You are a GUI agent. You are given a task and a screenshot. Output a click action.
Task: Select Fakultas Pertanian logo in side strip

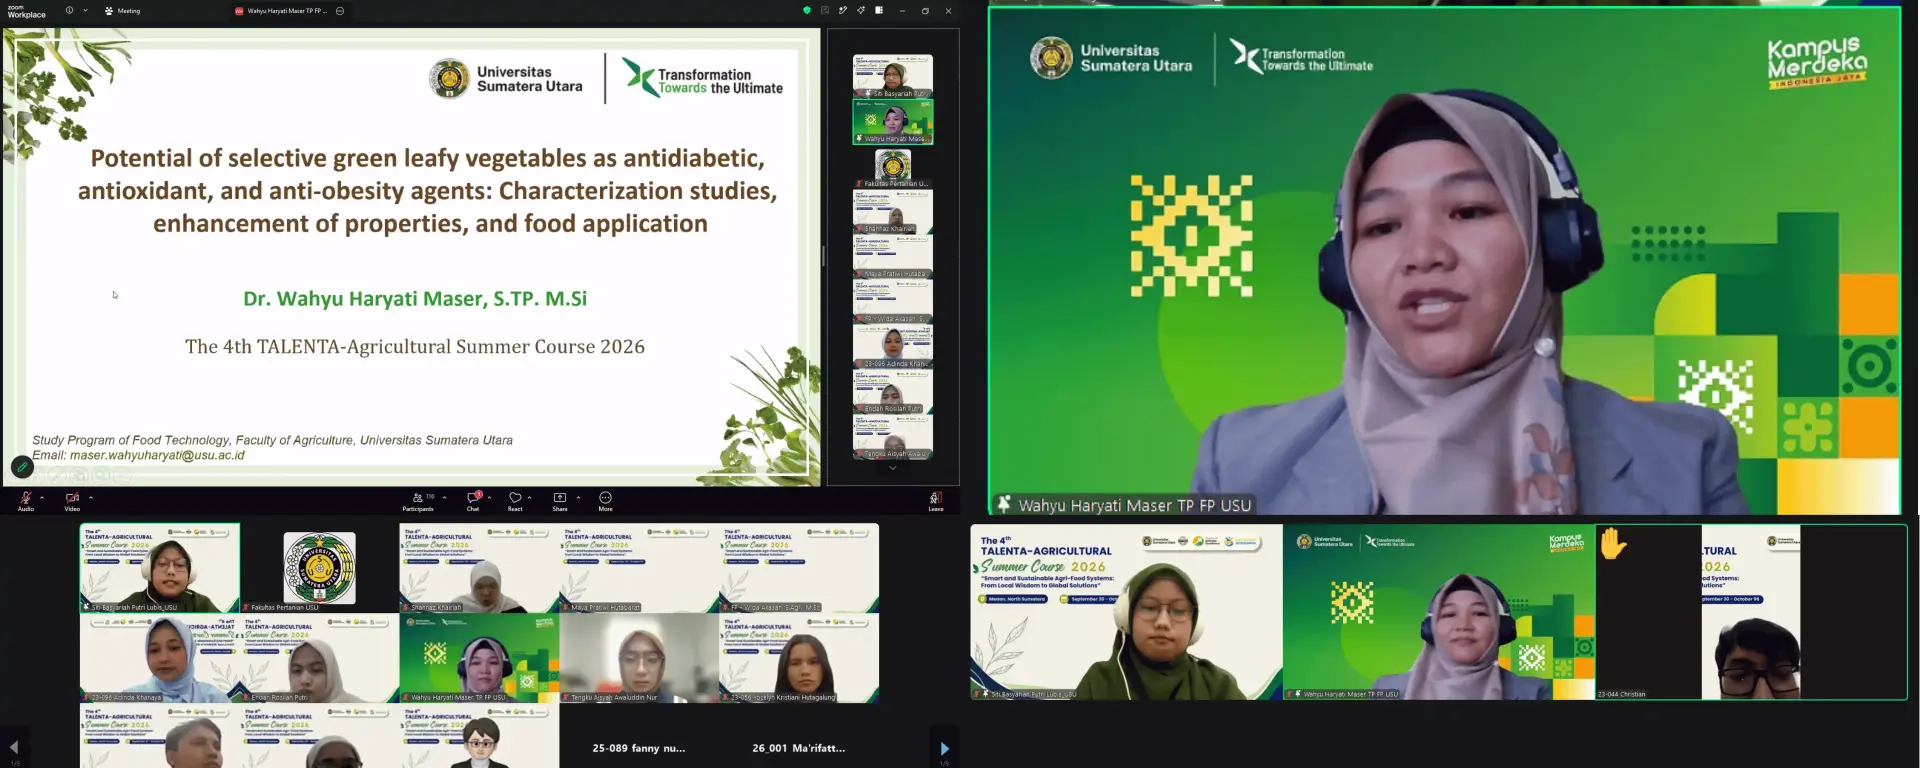click(893, 166)
